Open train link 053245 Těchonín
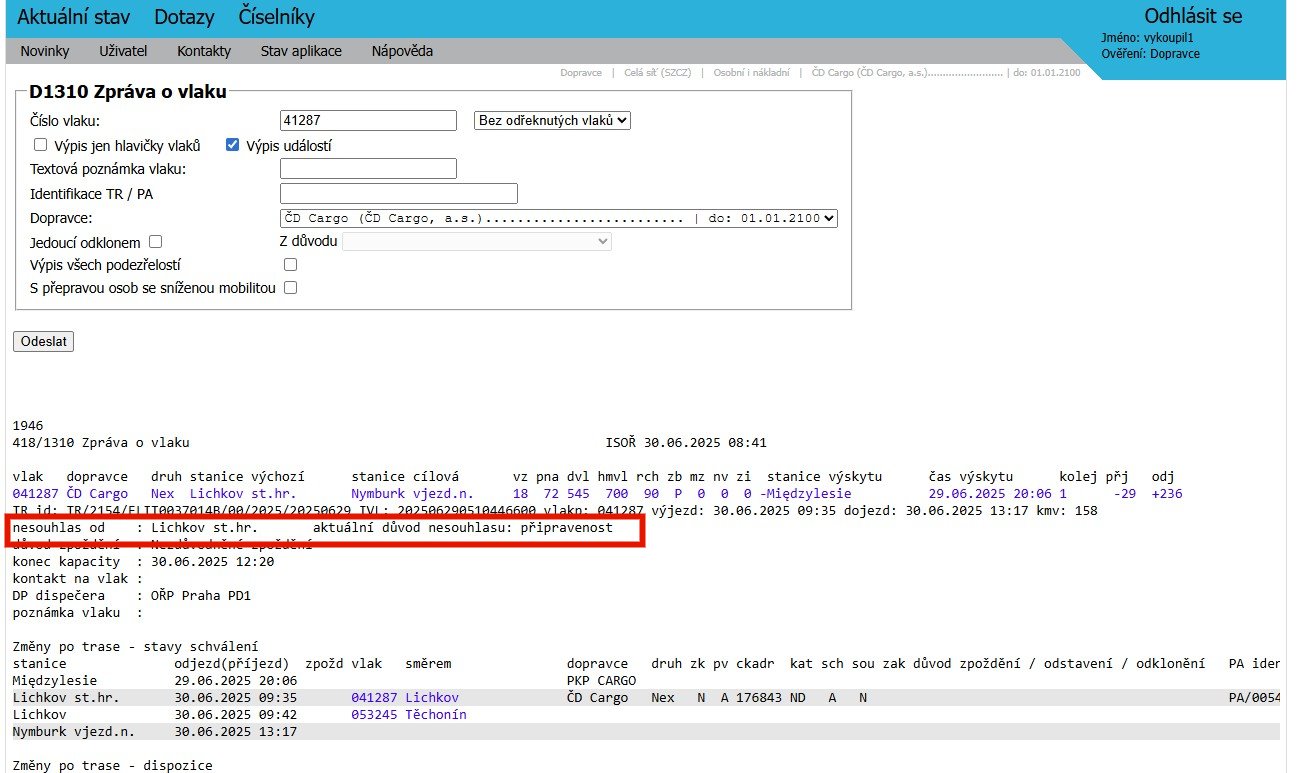 (x=408, y=715)
